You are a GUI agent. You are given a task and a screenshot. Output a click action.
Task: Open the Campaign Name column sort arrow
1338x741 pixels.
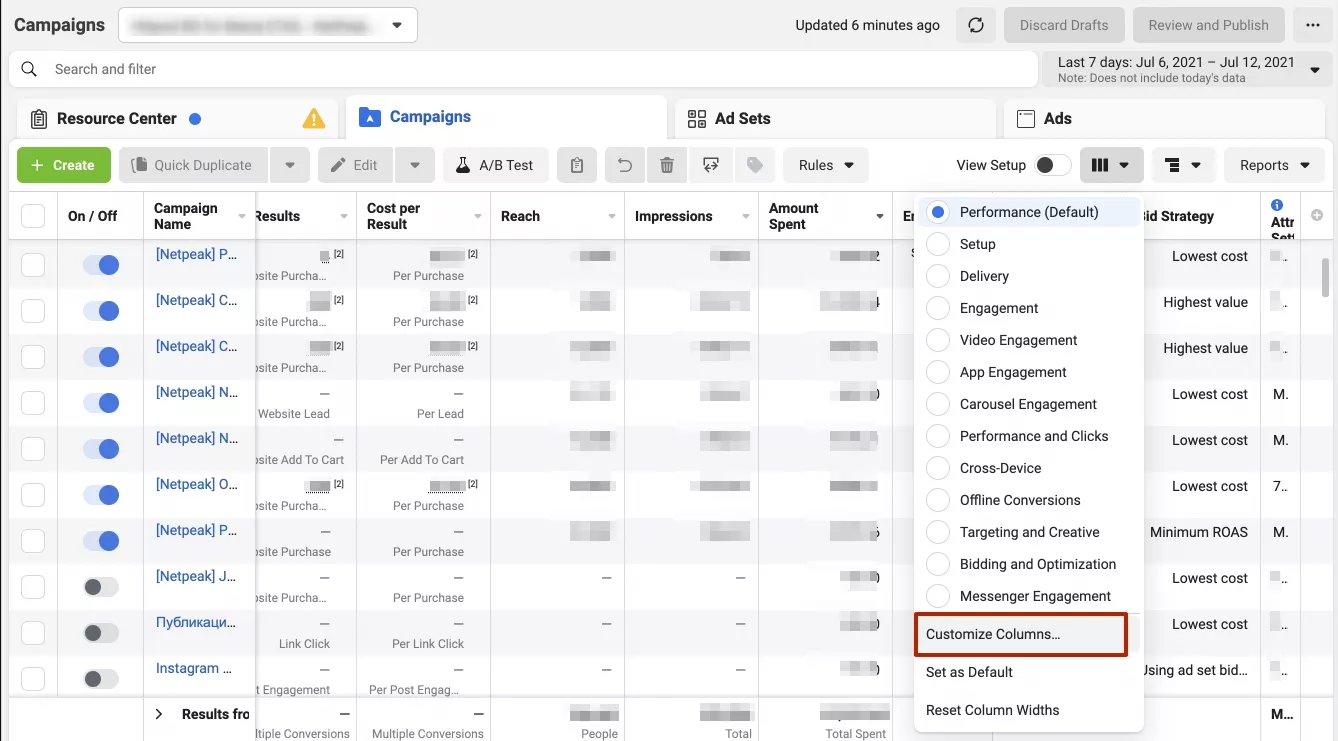(x=242, y=216)
